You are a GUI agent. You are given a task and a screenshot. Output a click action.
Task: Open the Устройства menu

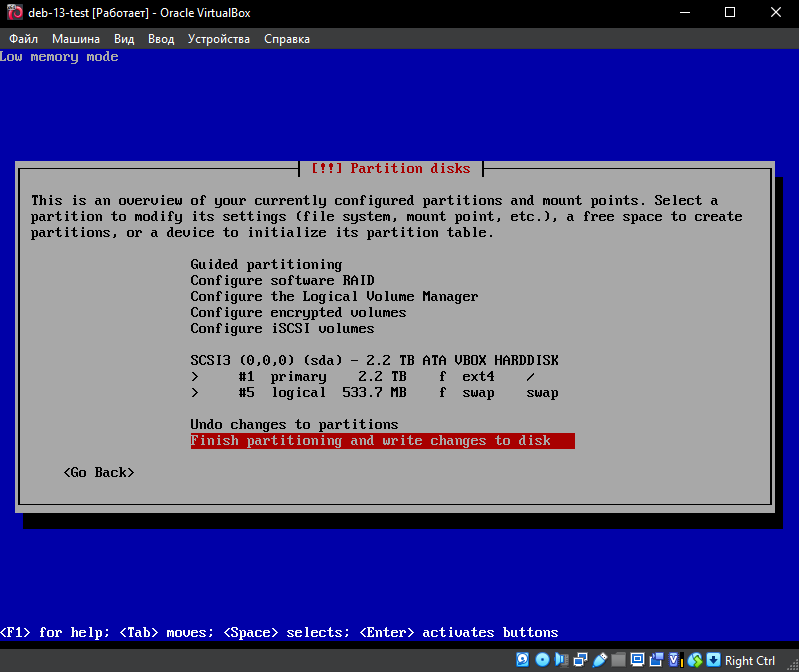coord(218,39)
